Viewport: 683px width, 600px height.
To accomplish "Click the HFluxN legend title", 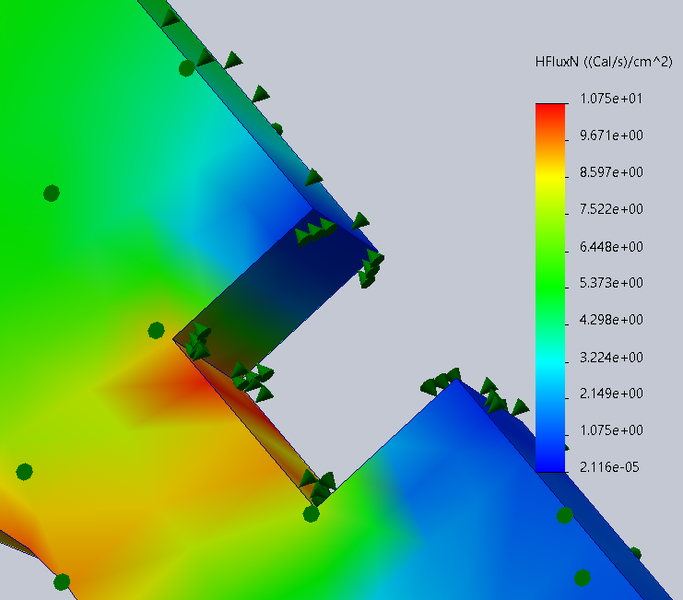I will [602, 62].
